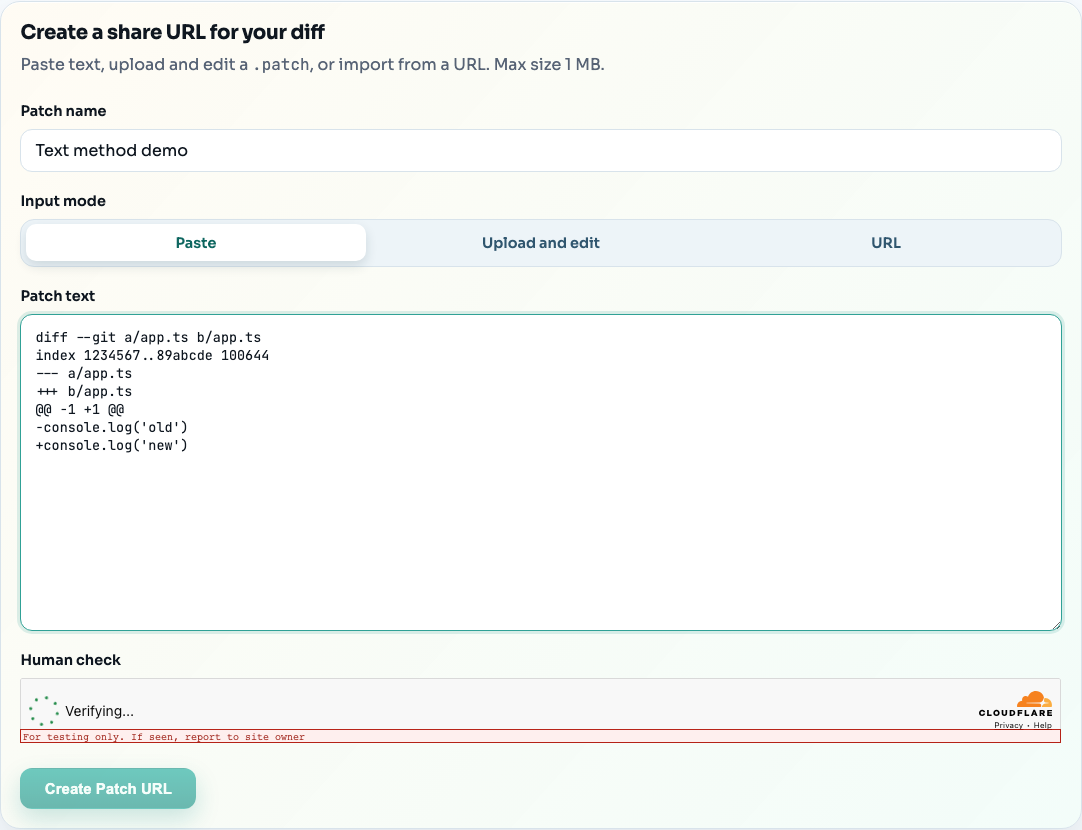Click inside the Patch name field
Image resolution: width=1082 pixels, height=830 pixels.
pos(540,150)
